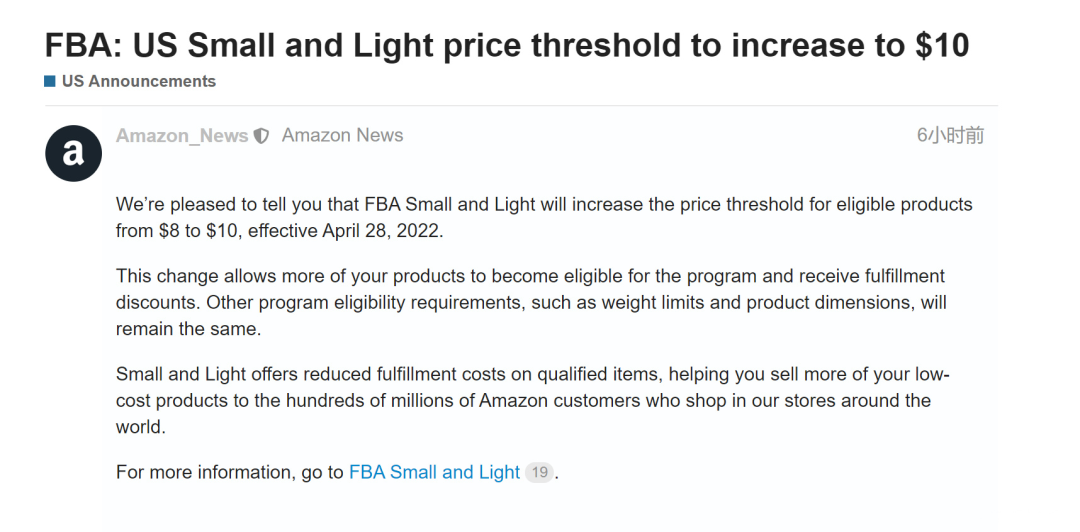Click the "April 28, 2022" effective date text
The image size is (1080, 532).
[x=380, y=230]
